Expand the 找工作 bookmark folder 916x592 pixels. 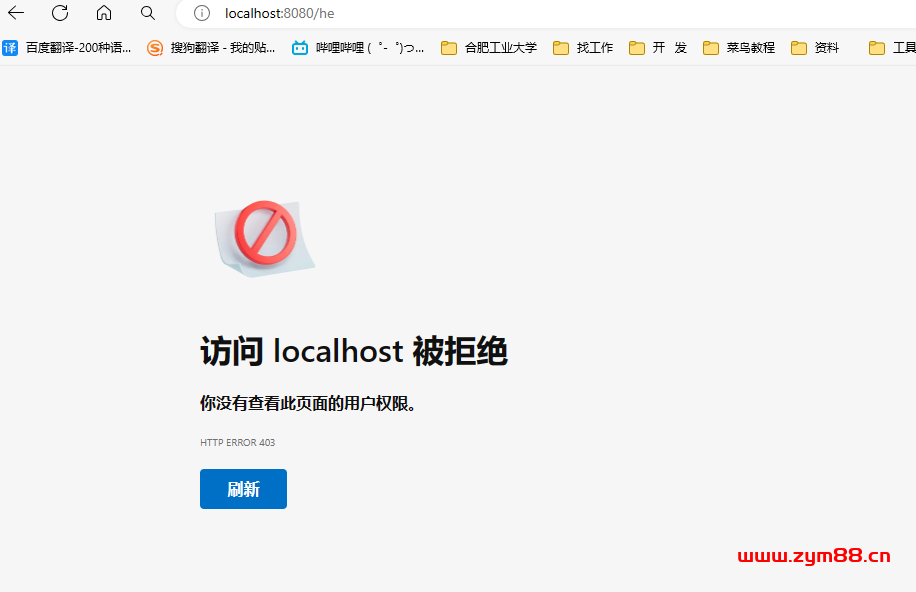583,47
